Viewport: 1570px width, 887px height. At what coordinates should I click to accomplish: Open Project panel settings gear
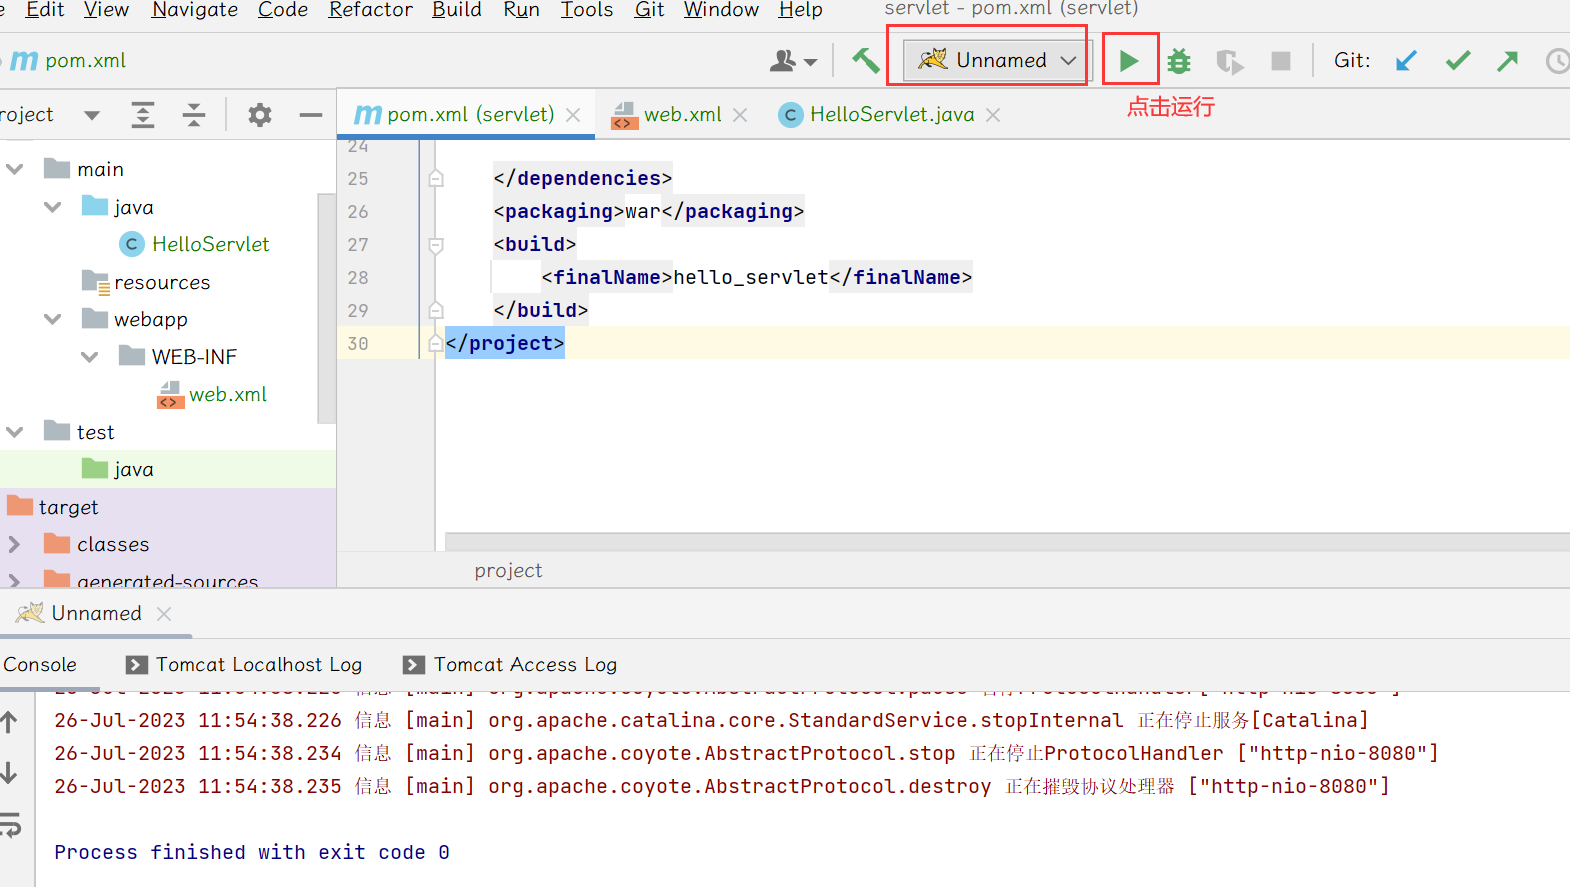click(x=260, y=115)
